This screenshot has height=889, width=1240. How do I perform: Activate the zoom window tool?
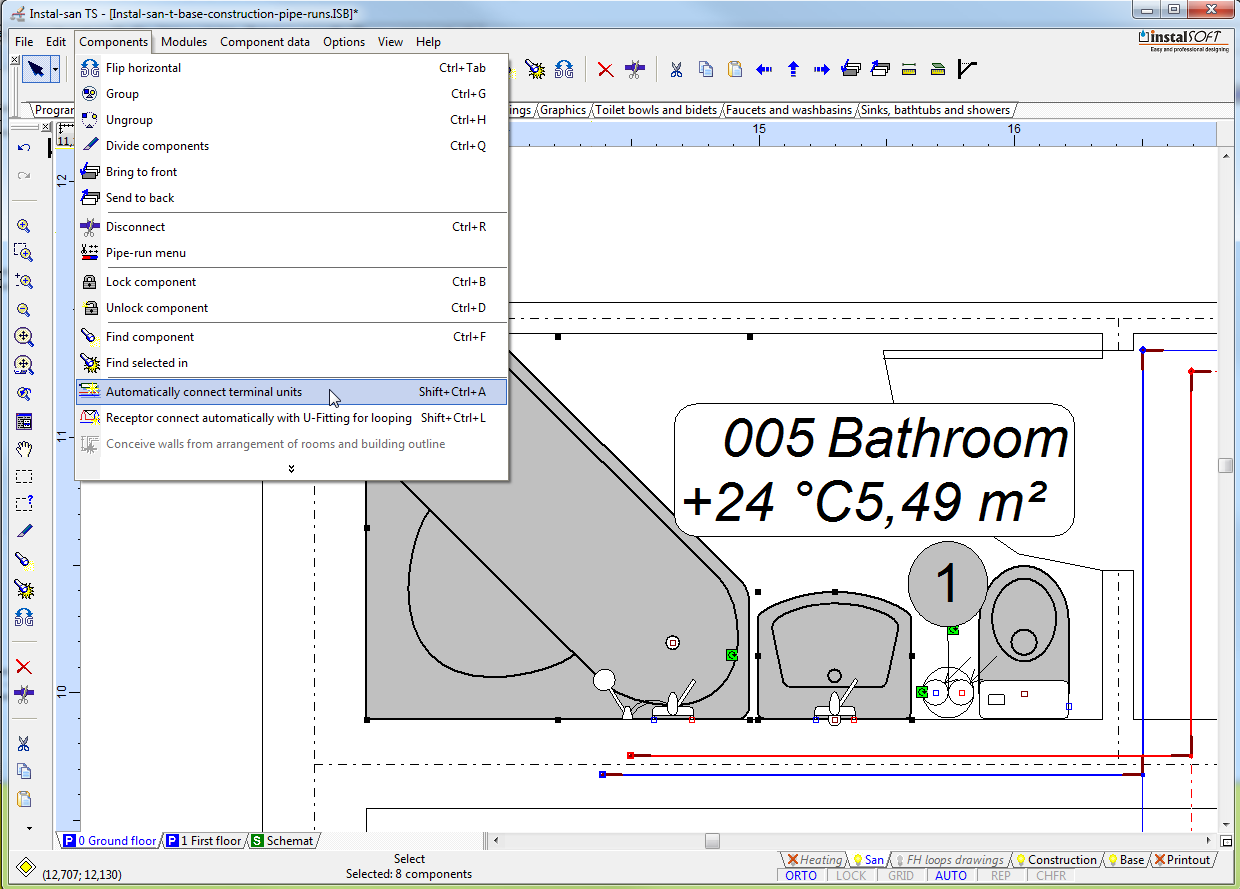click(x=24, y=253)
